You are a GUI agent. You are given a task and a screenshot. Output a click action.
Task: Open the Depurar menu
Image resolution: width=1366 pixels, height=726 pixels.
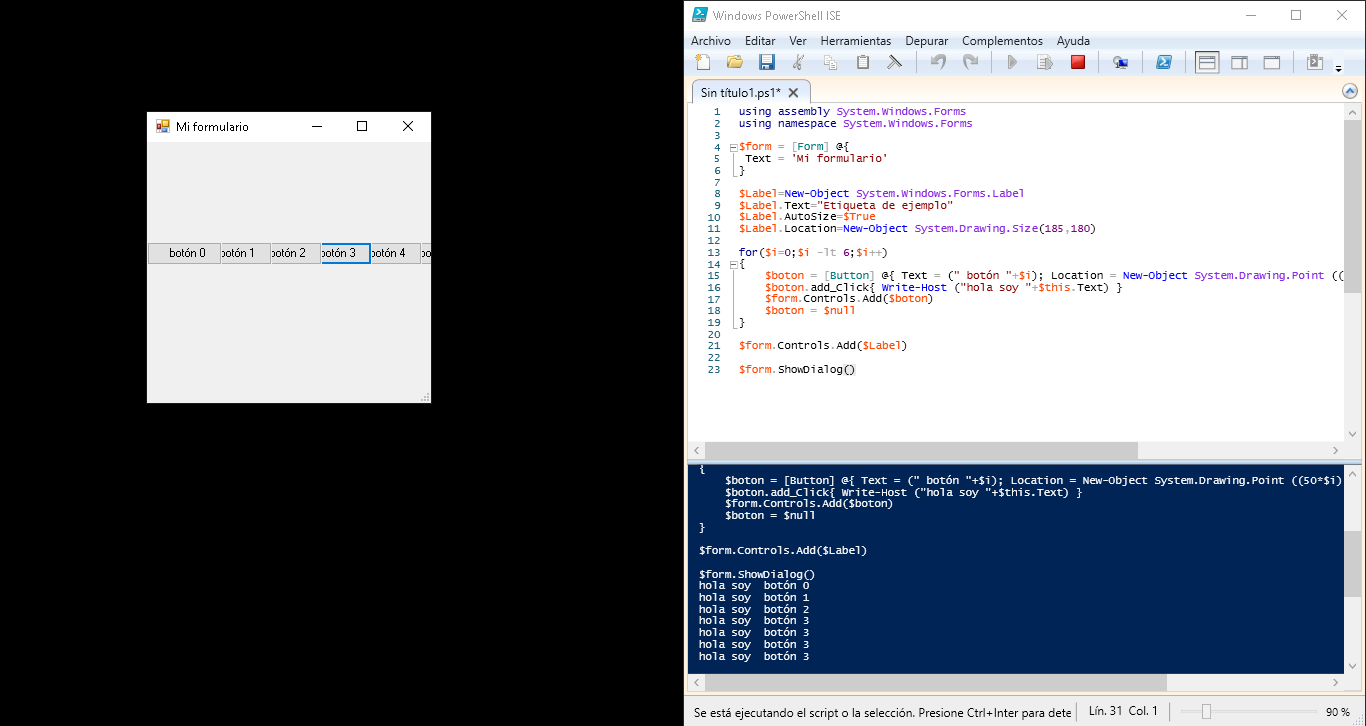point(927,41)
